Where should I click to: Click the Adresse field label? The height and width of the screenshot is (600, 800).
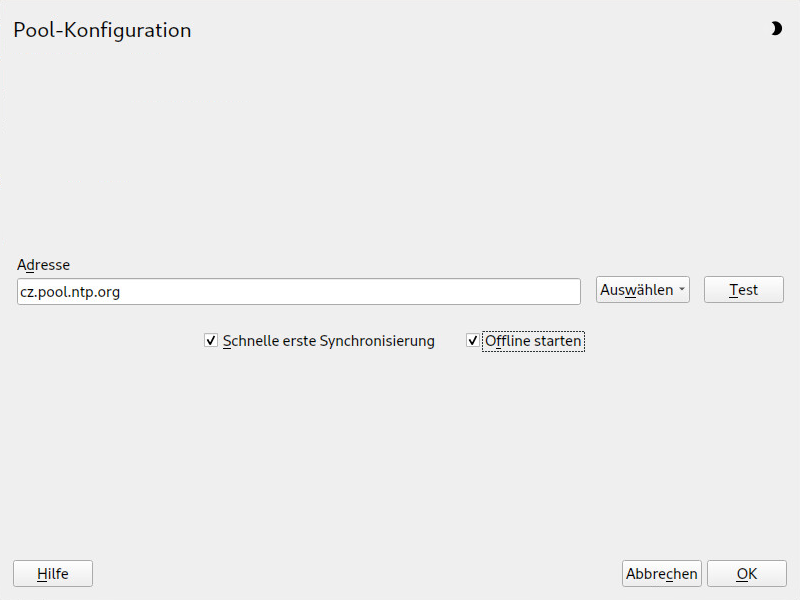[43, 265]
